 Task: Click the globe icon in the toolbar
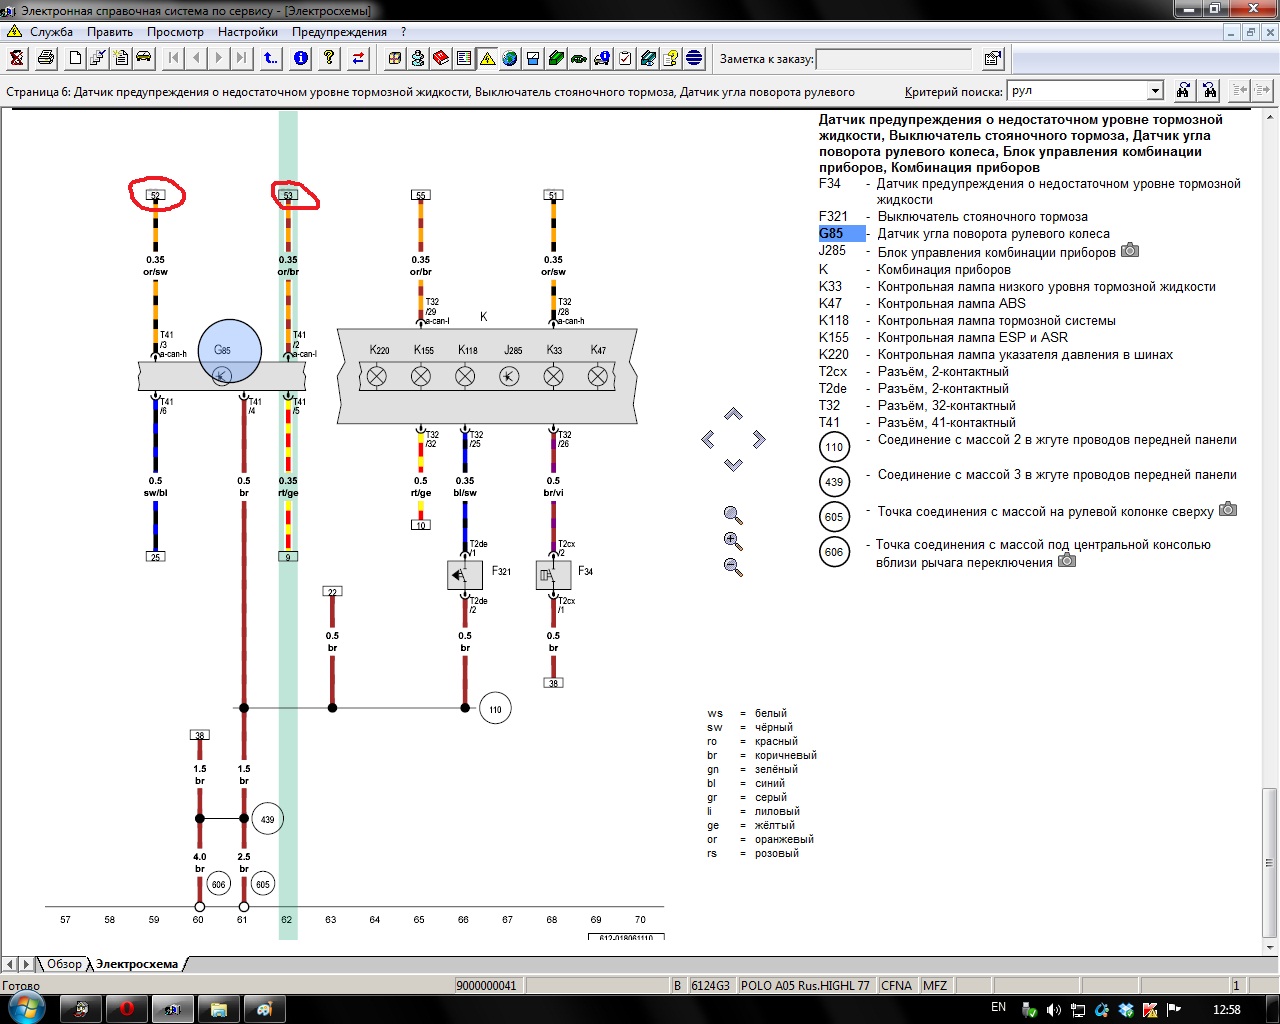click(510, 58)
